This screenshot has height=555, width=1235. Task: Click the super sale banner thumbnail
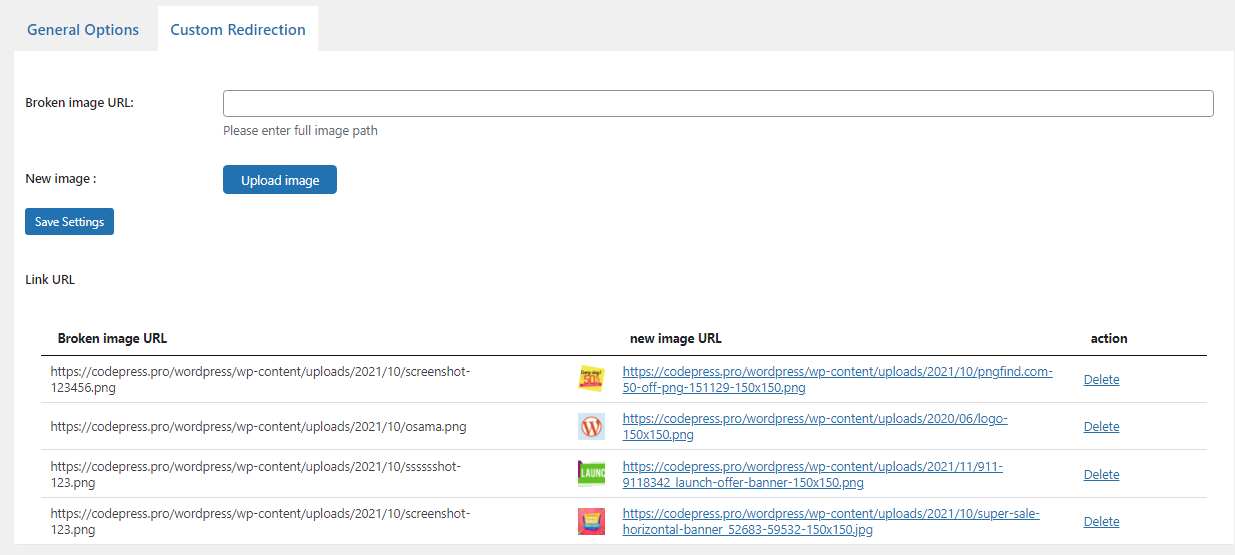pyautogui.click(x=591, y=521)
